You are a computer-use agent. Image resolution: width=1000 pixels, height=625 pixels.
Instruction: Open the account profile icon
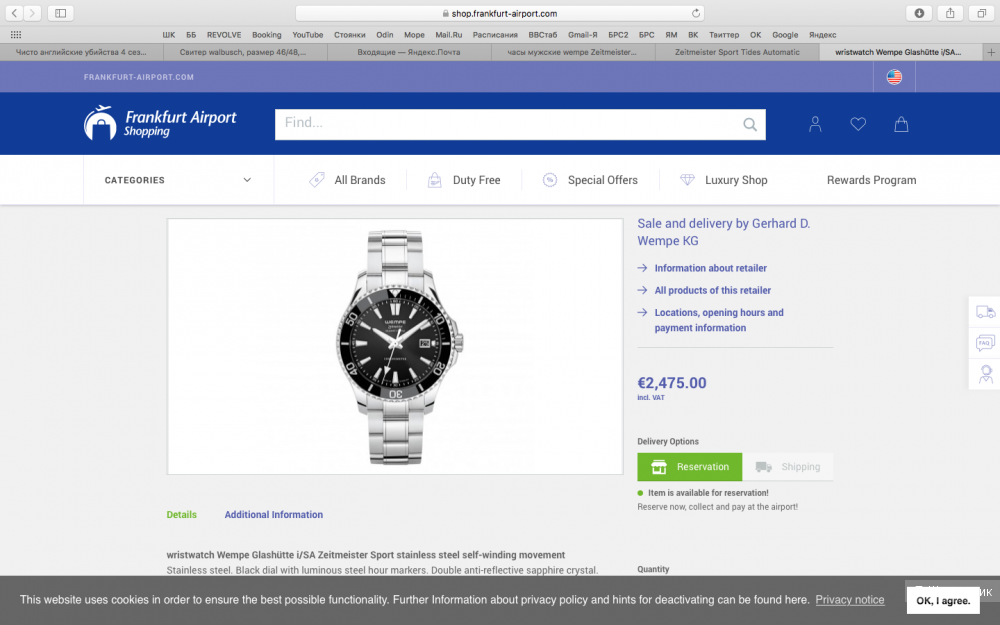point(815,124)
